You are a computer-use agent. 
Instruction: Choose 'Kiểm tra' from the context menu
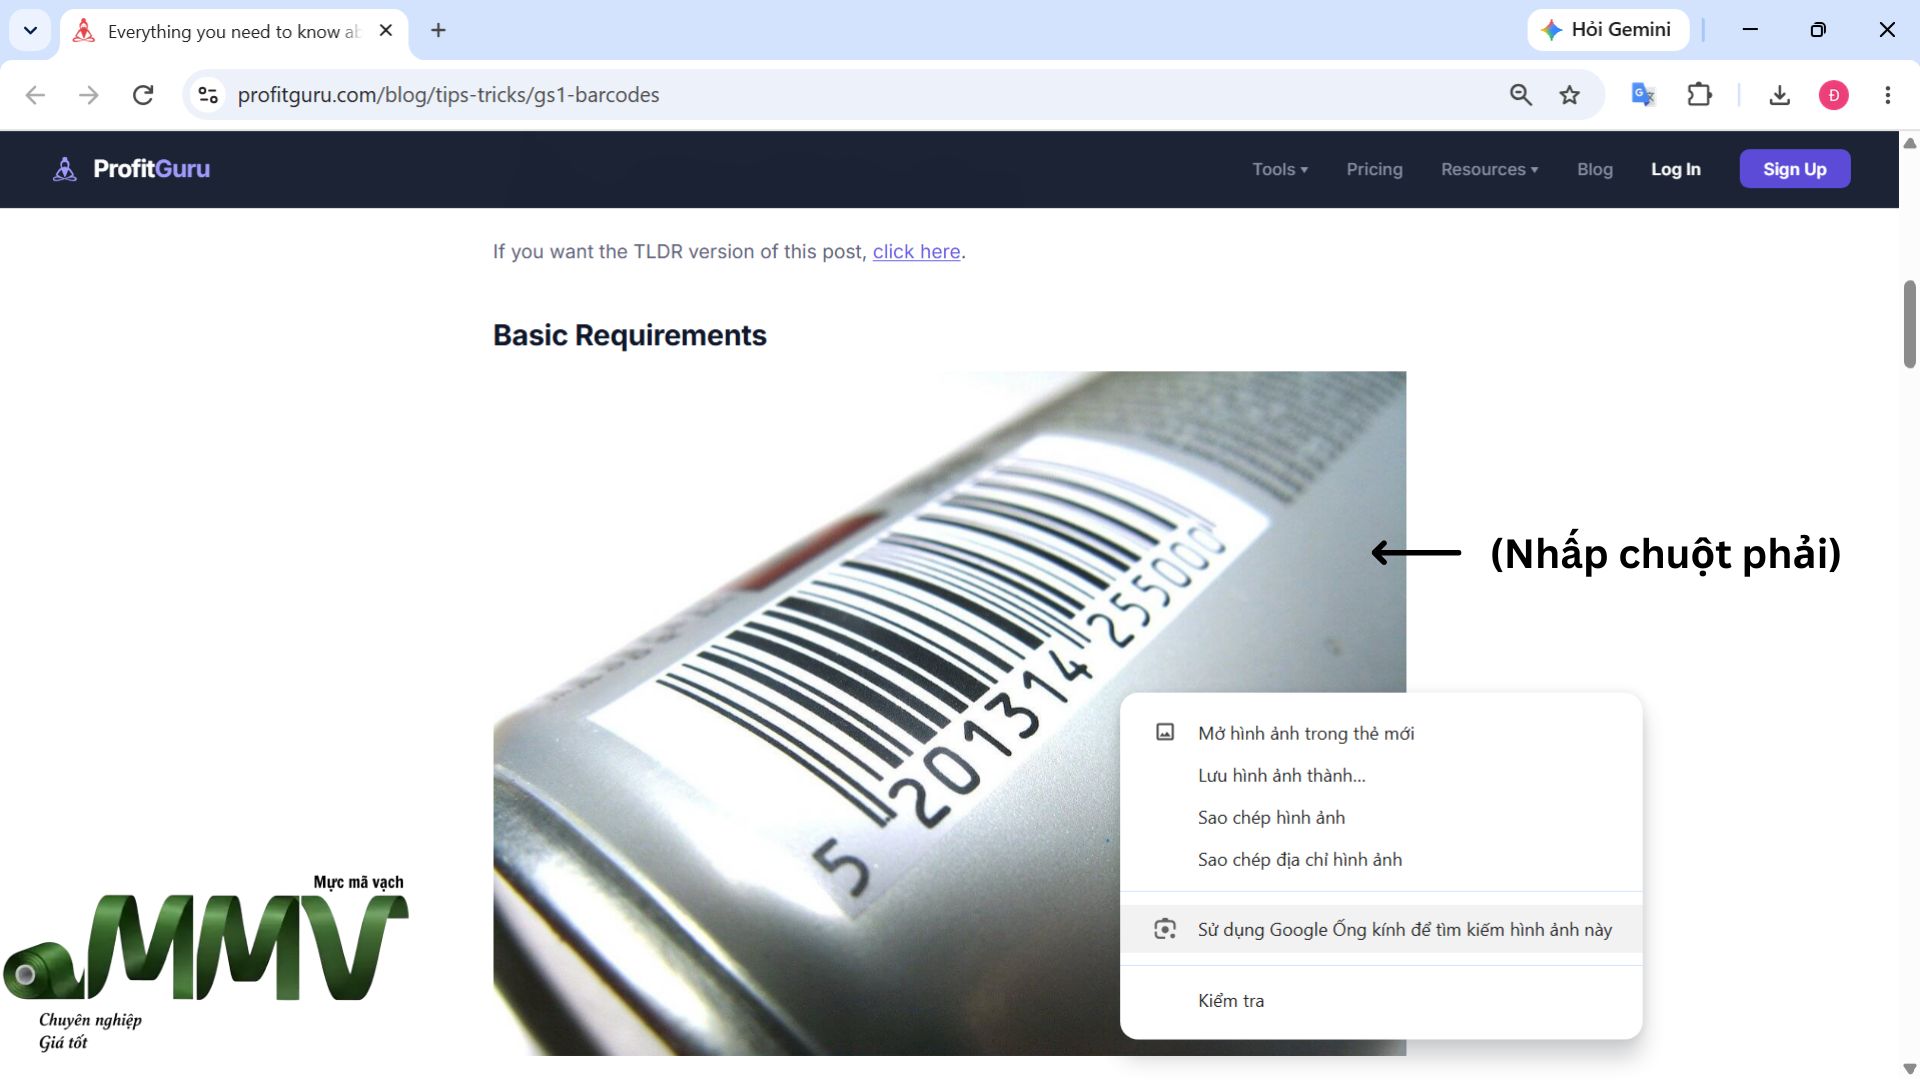[1381, 1000]
